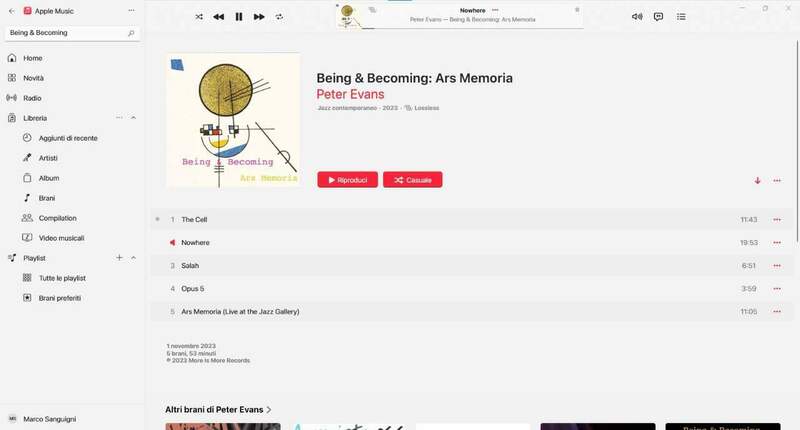The image size is (800, 430).
Task: Toggle repeat mode
Action: click(x=279, y=17)
